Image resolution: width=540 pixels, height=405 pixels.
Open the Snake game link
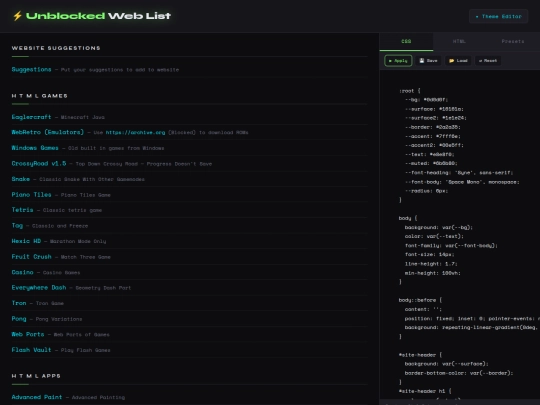click(21, 179)
